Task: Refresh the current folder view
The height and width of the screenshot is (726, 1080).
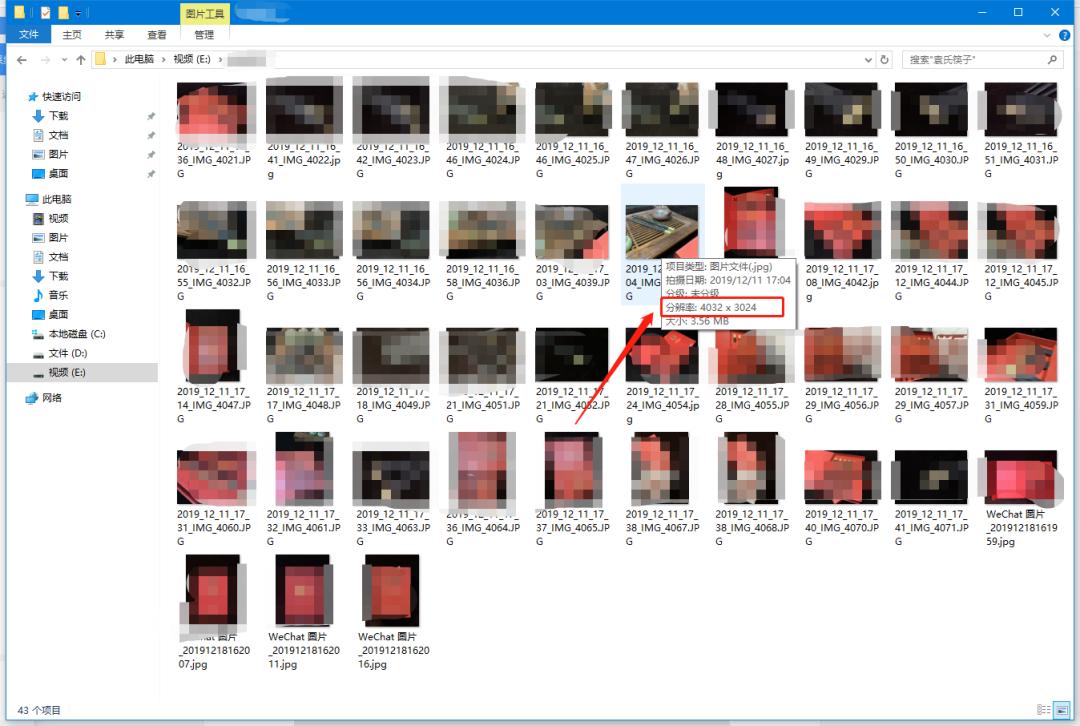Action: point(884,60)
